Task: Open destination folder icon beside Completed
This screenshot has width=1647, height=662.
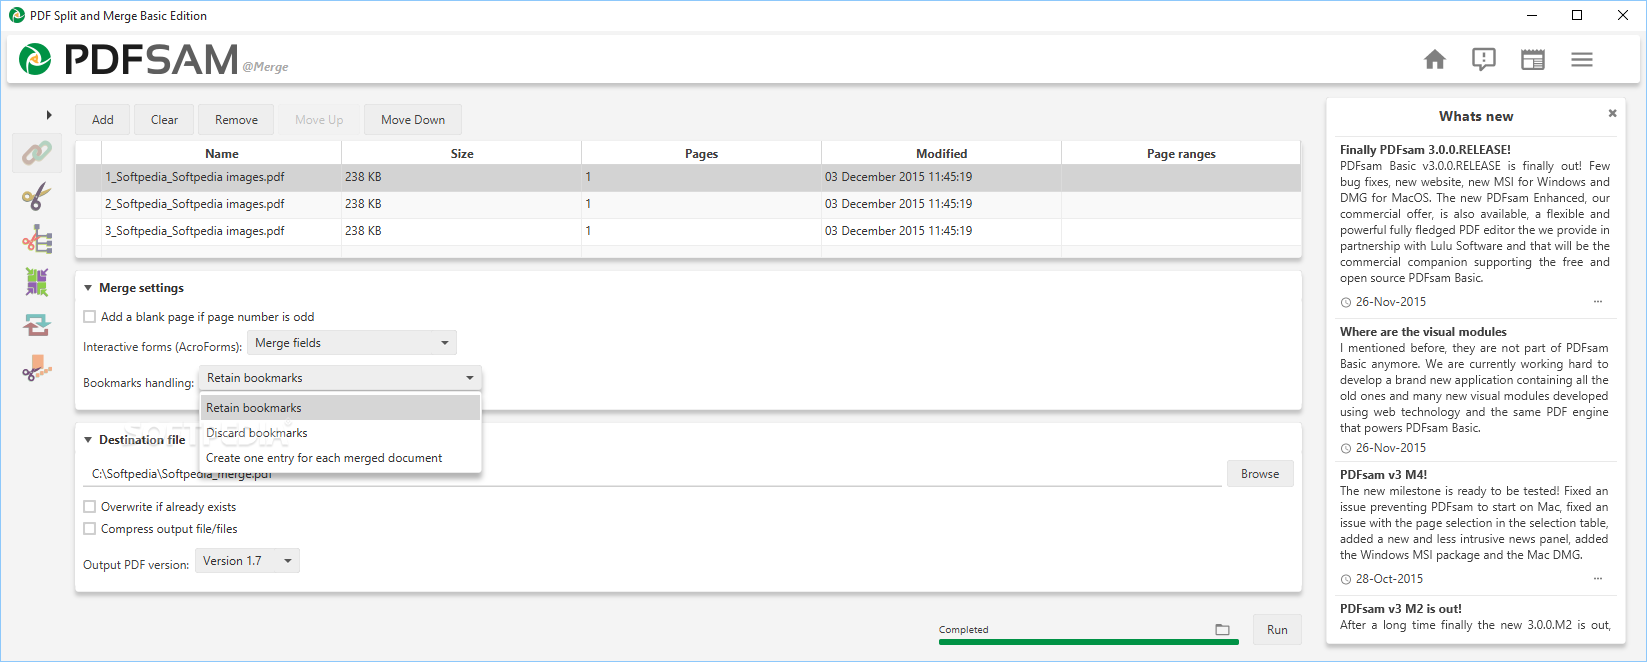Action: click(x=1222, y=629)
